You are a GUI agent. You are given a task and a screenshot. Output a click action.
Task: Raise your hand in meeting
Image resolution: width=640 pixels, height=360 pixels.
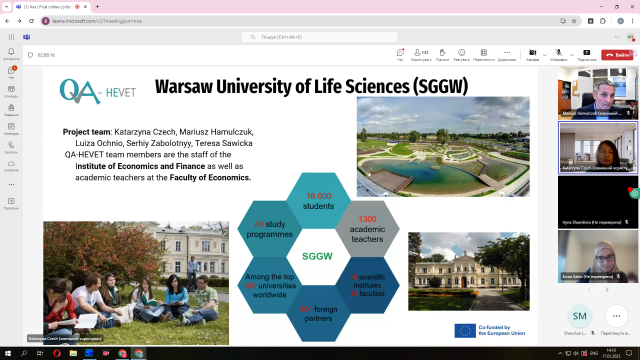point(442,55)
